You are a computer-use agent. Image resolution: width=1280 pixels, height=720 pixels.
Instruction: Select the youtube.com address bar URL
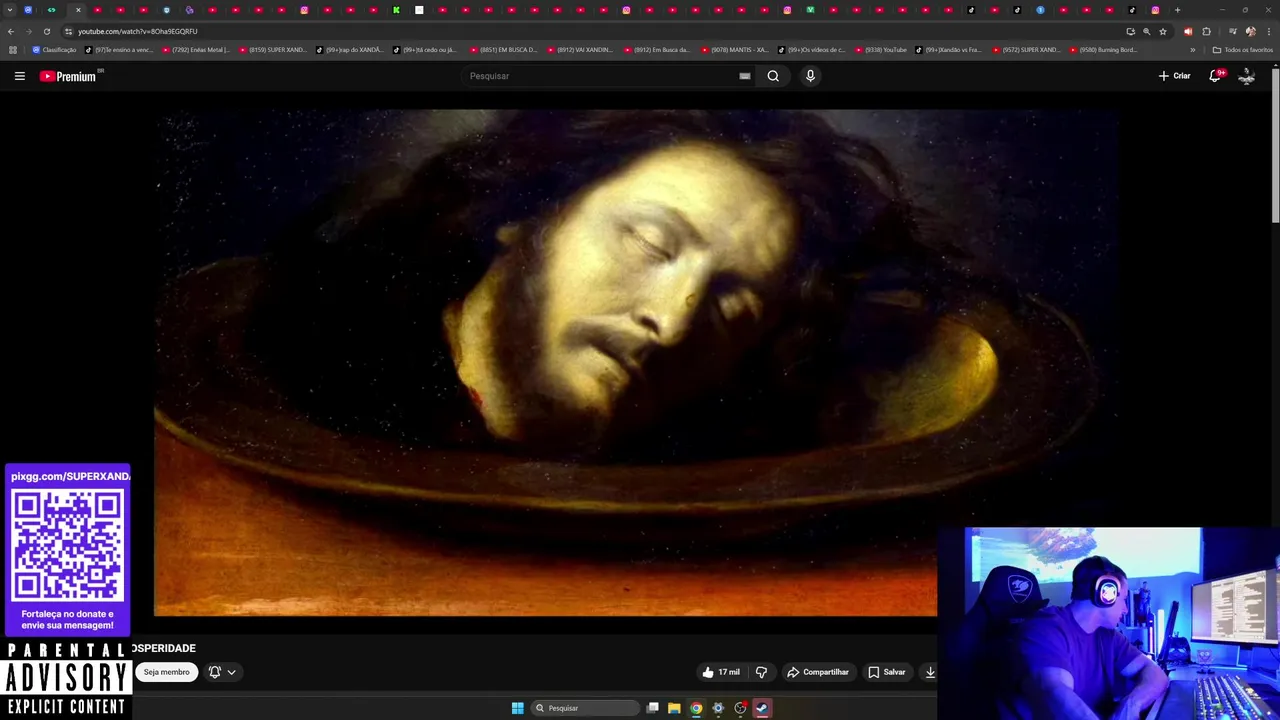coord(137,31)
